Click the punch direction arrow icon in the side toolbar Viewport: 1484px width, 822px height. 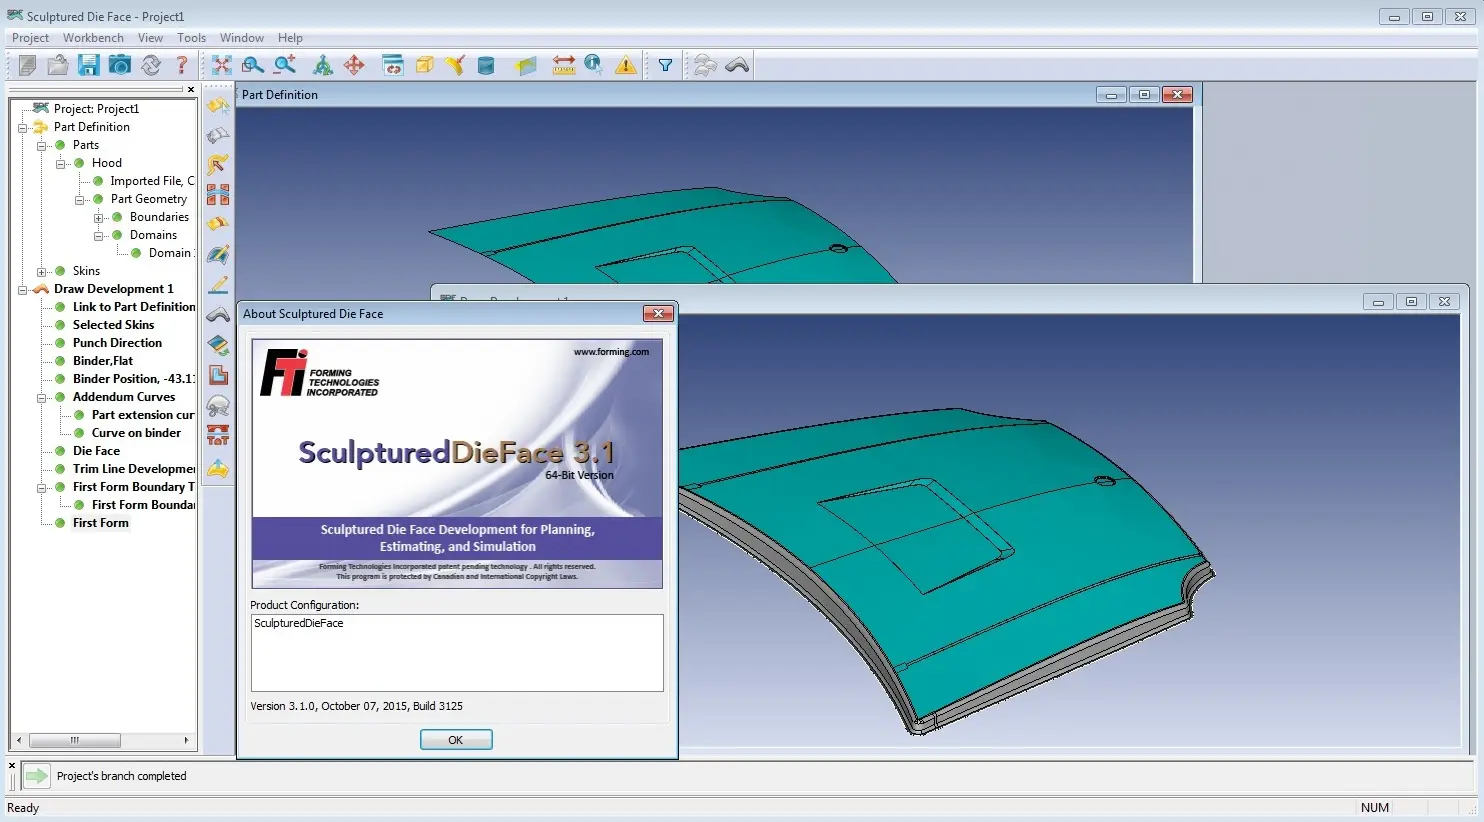coord(218,165)
